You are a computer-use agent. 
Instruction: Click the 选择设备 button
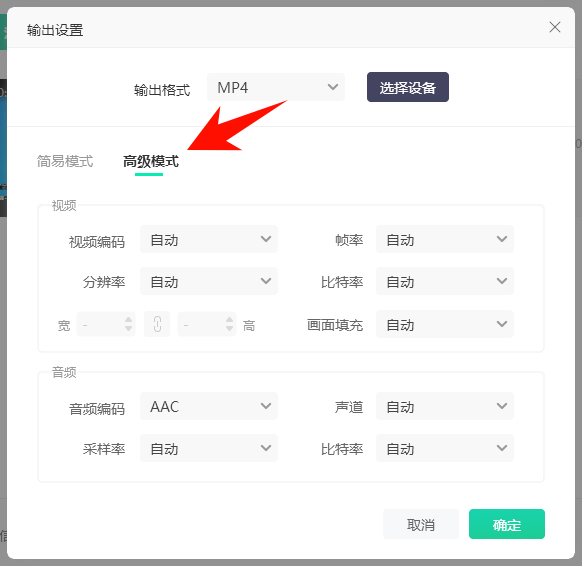[x=408, y=87]
